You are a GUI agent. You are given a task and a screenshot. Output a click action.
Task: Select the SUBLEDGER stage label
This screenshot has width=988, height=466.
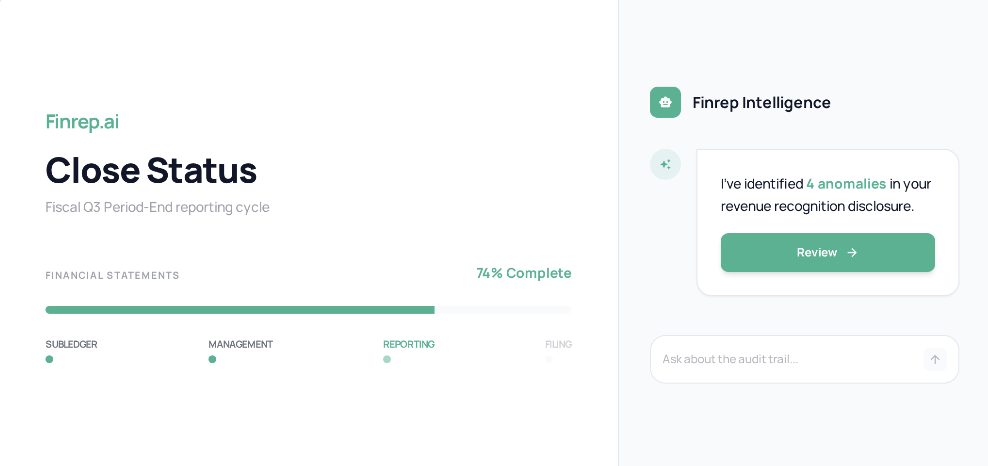tap(71, 344)
